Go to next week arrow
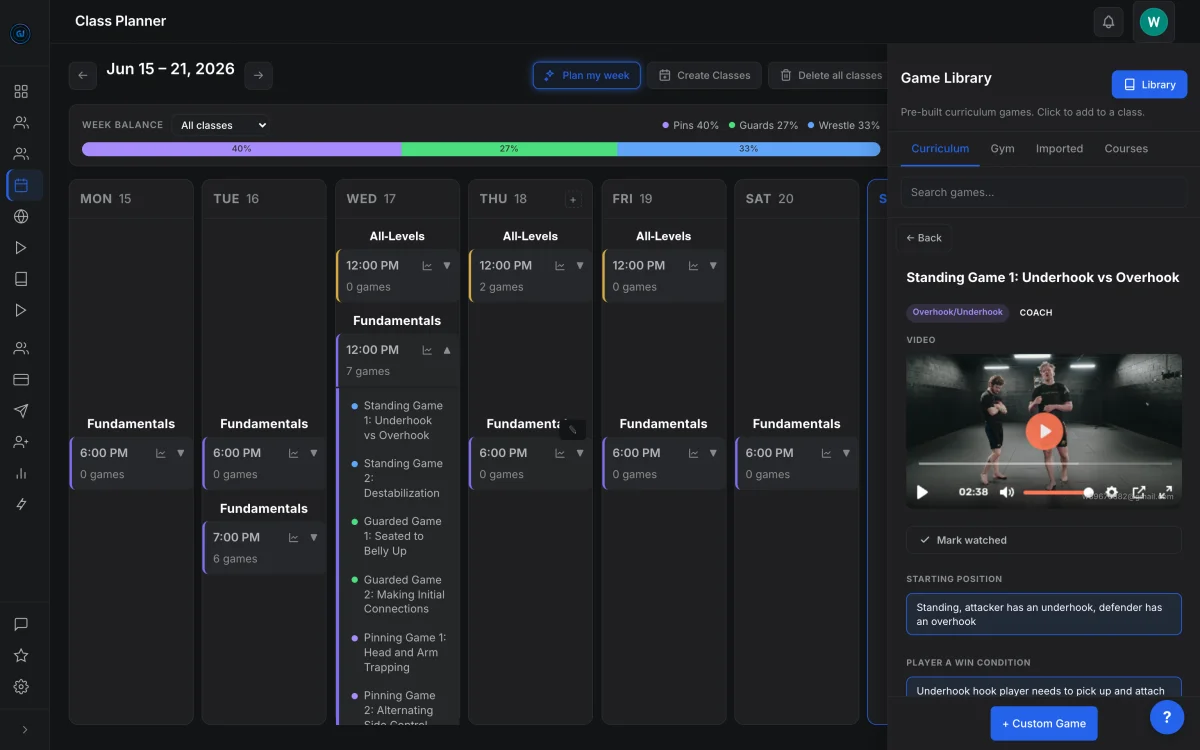Image resolution: width=1200 pixels, height=750 pixels. (258, 75)
